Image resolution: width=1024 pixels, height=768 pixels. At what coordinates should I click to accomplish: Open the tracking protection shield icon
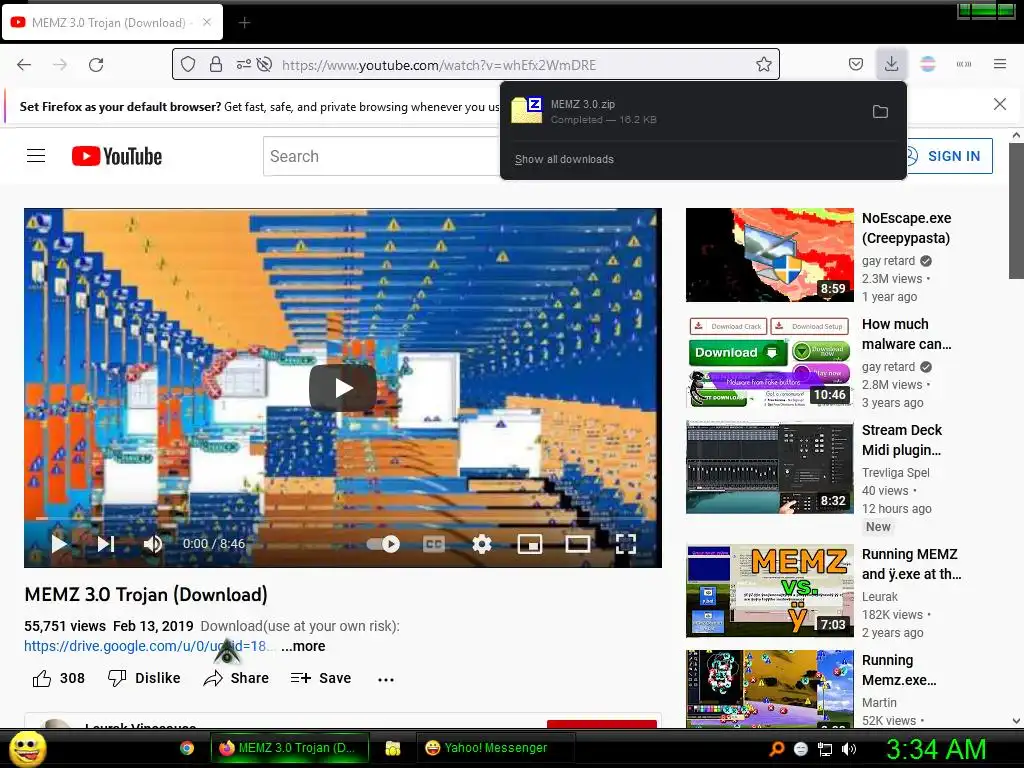pos(188,64)
